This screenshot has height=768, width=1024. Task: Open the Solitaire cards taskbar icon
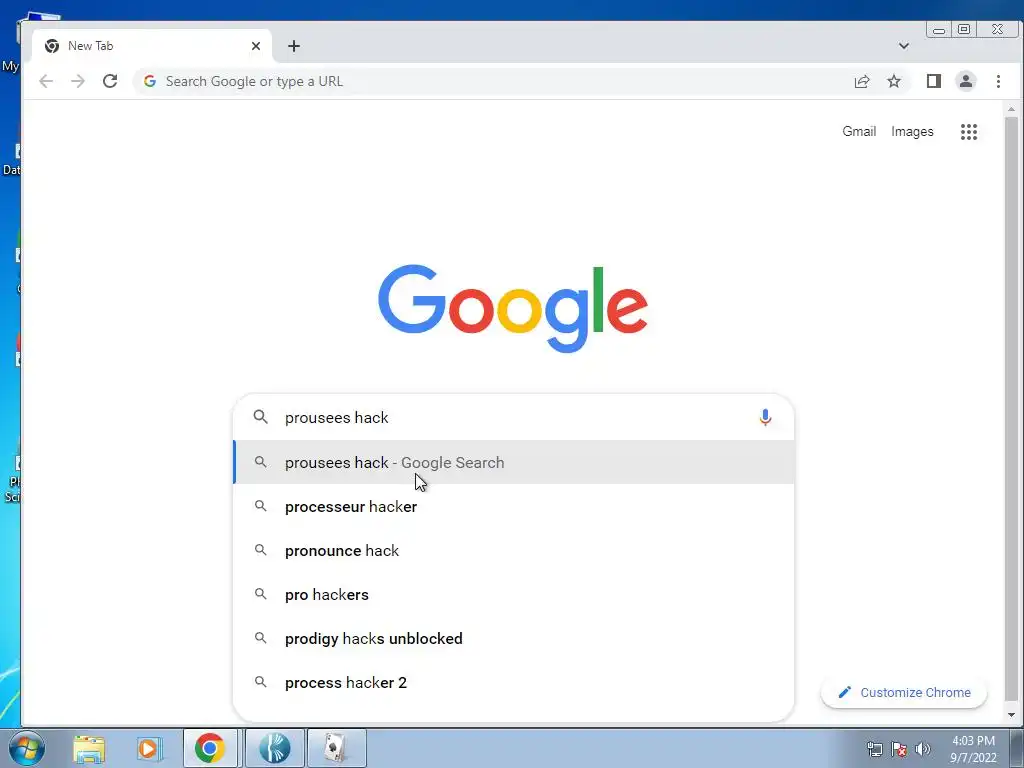coord(336,748)
